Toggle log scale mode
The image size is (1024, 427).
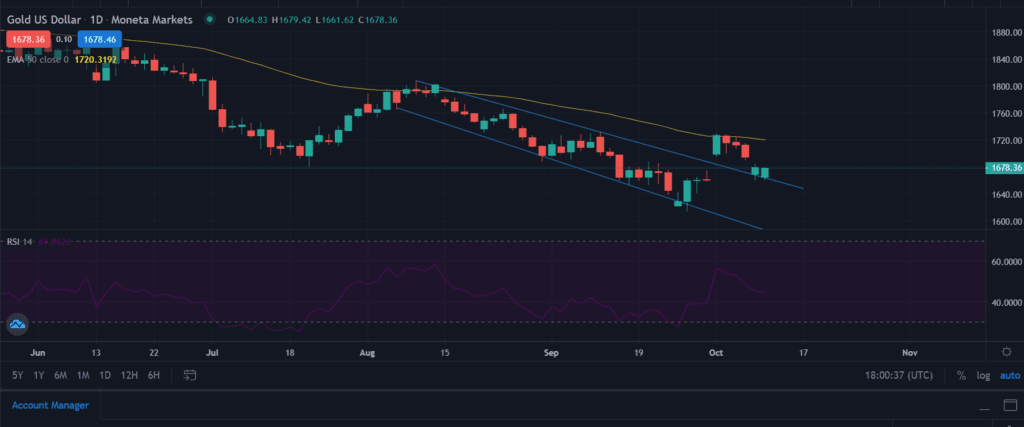point(983,375)
